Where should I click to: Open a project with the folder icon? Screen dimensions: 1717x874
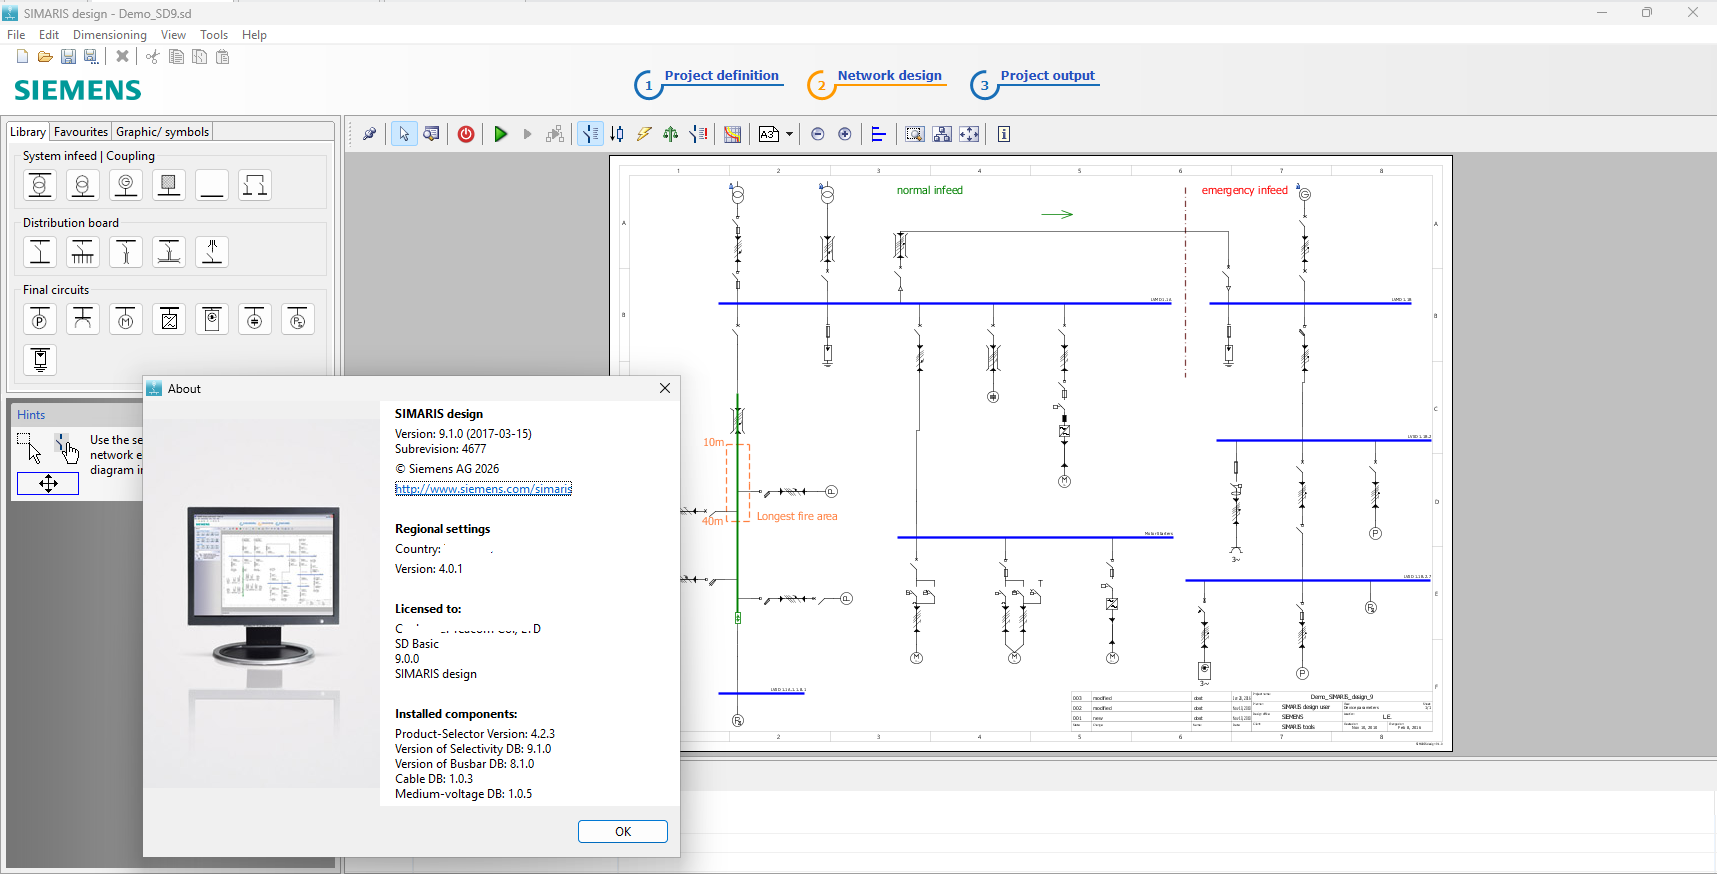coord(45,57)
